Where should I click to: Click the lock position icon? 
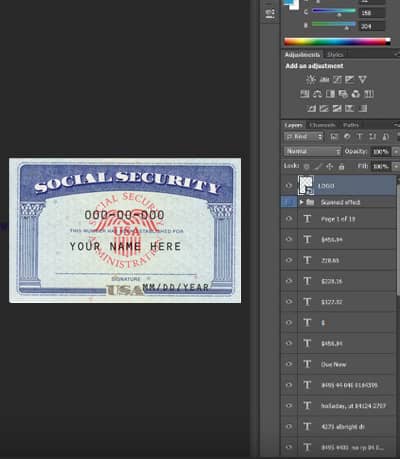coord(330,166)
